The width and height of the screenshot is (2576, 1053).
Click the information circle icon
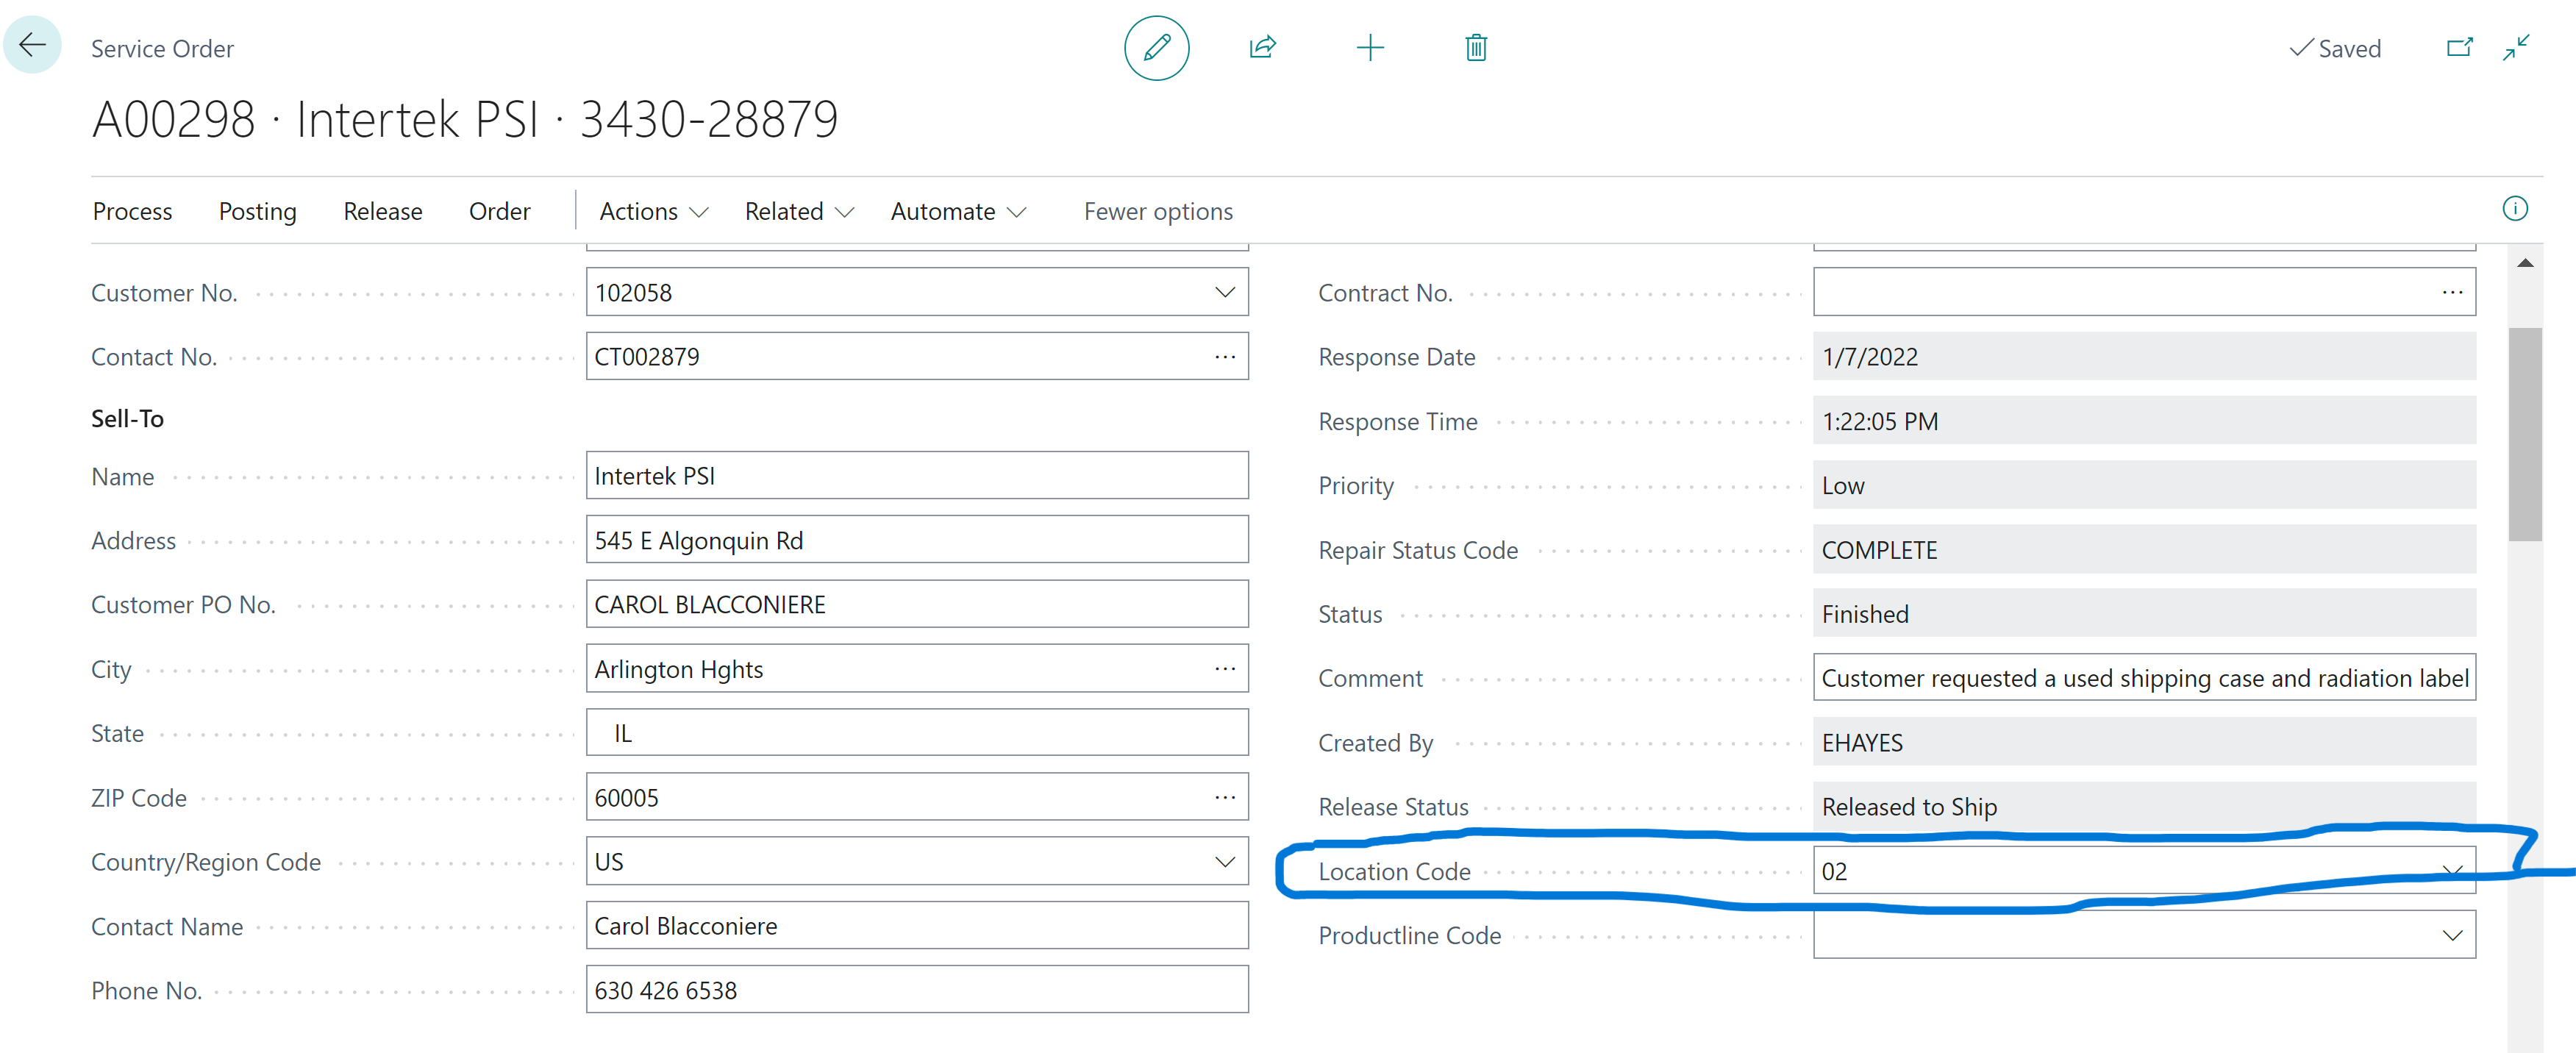tap(2515, 209)
